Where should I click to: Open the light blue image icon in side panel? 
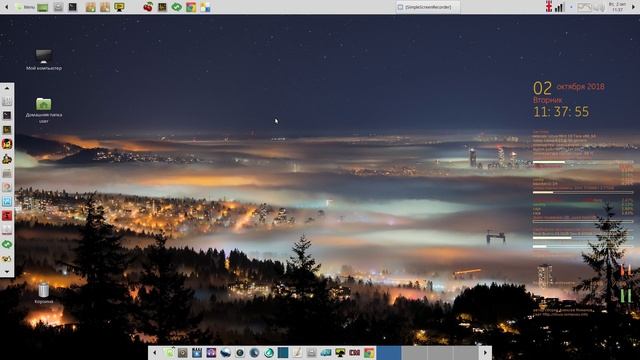tap(7, 201)
